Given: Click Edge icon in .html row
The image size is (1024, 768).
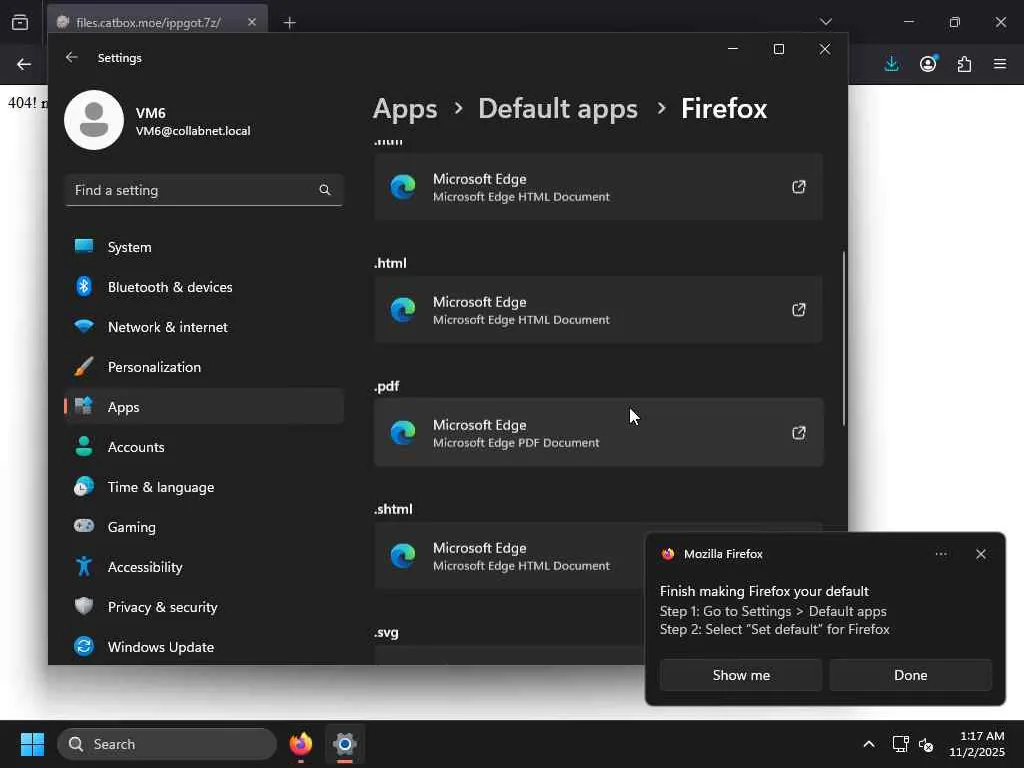Looking at the screenshot, I should coord(403,310).
